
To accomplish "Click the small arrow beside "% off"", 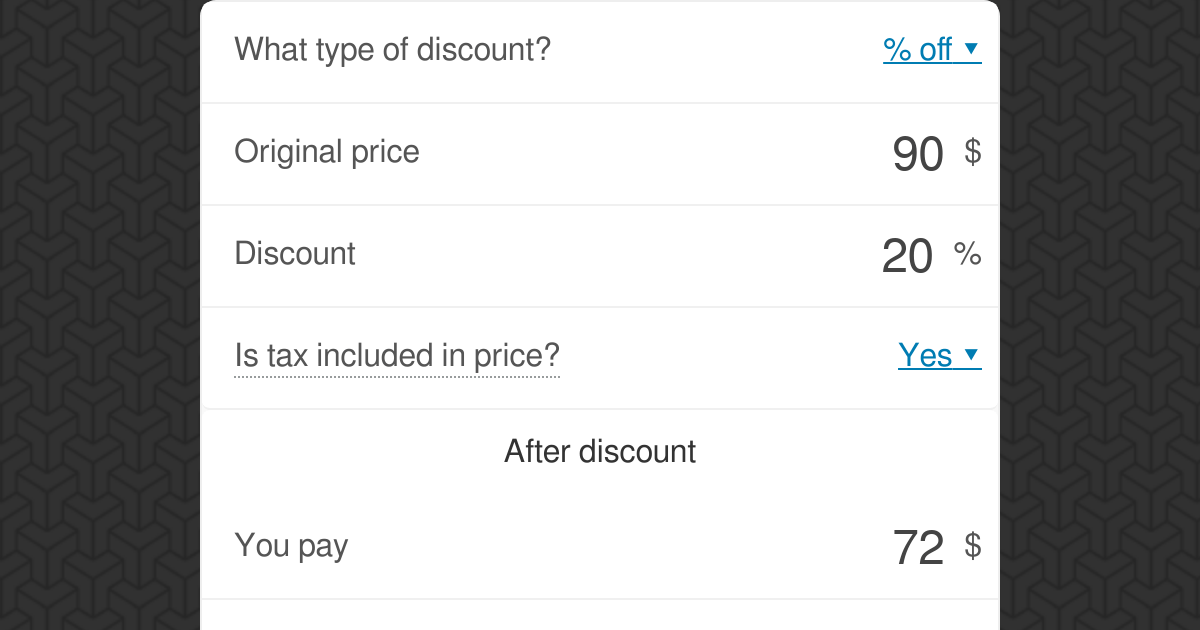I will pyautogui.click(x=971, y=48).
